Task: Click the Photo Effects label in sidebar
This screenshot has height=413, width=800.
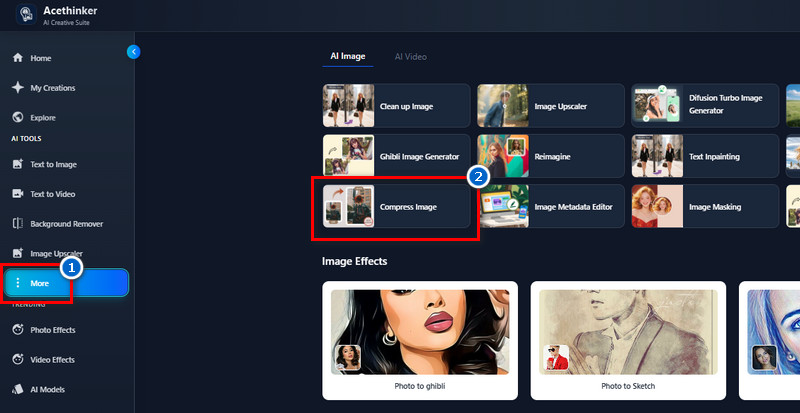Action: coord(53,330)
